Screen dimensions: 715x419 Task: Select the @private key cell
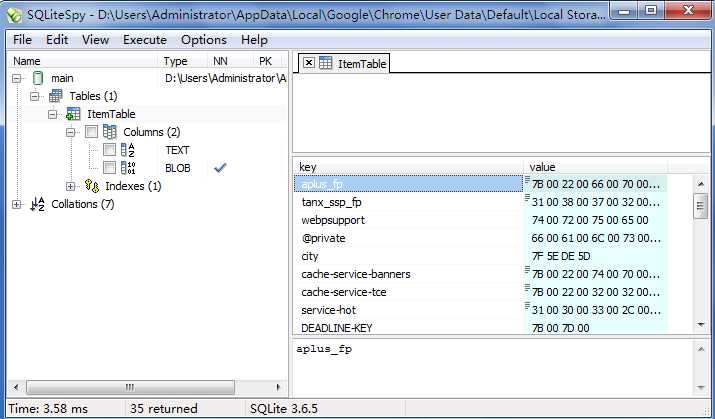(409, 238)
